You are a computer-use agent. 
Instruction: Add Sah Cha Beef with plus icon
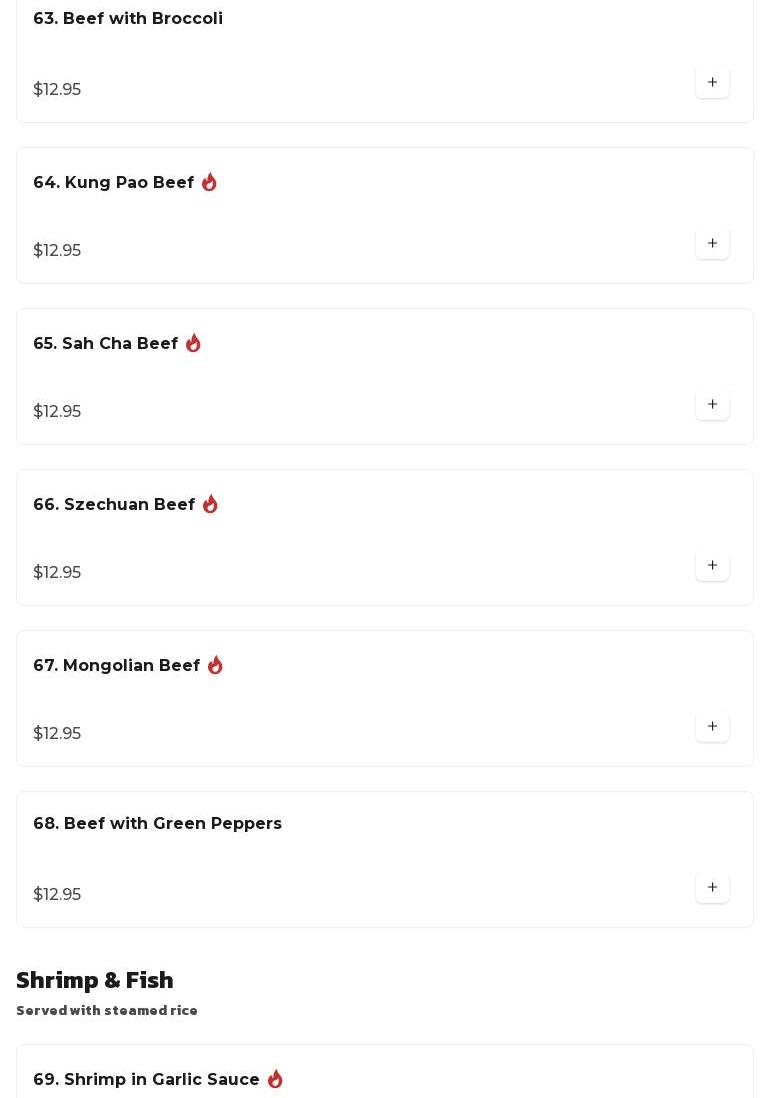(712, 405)
